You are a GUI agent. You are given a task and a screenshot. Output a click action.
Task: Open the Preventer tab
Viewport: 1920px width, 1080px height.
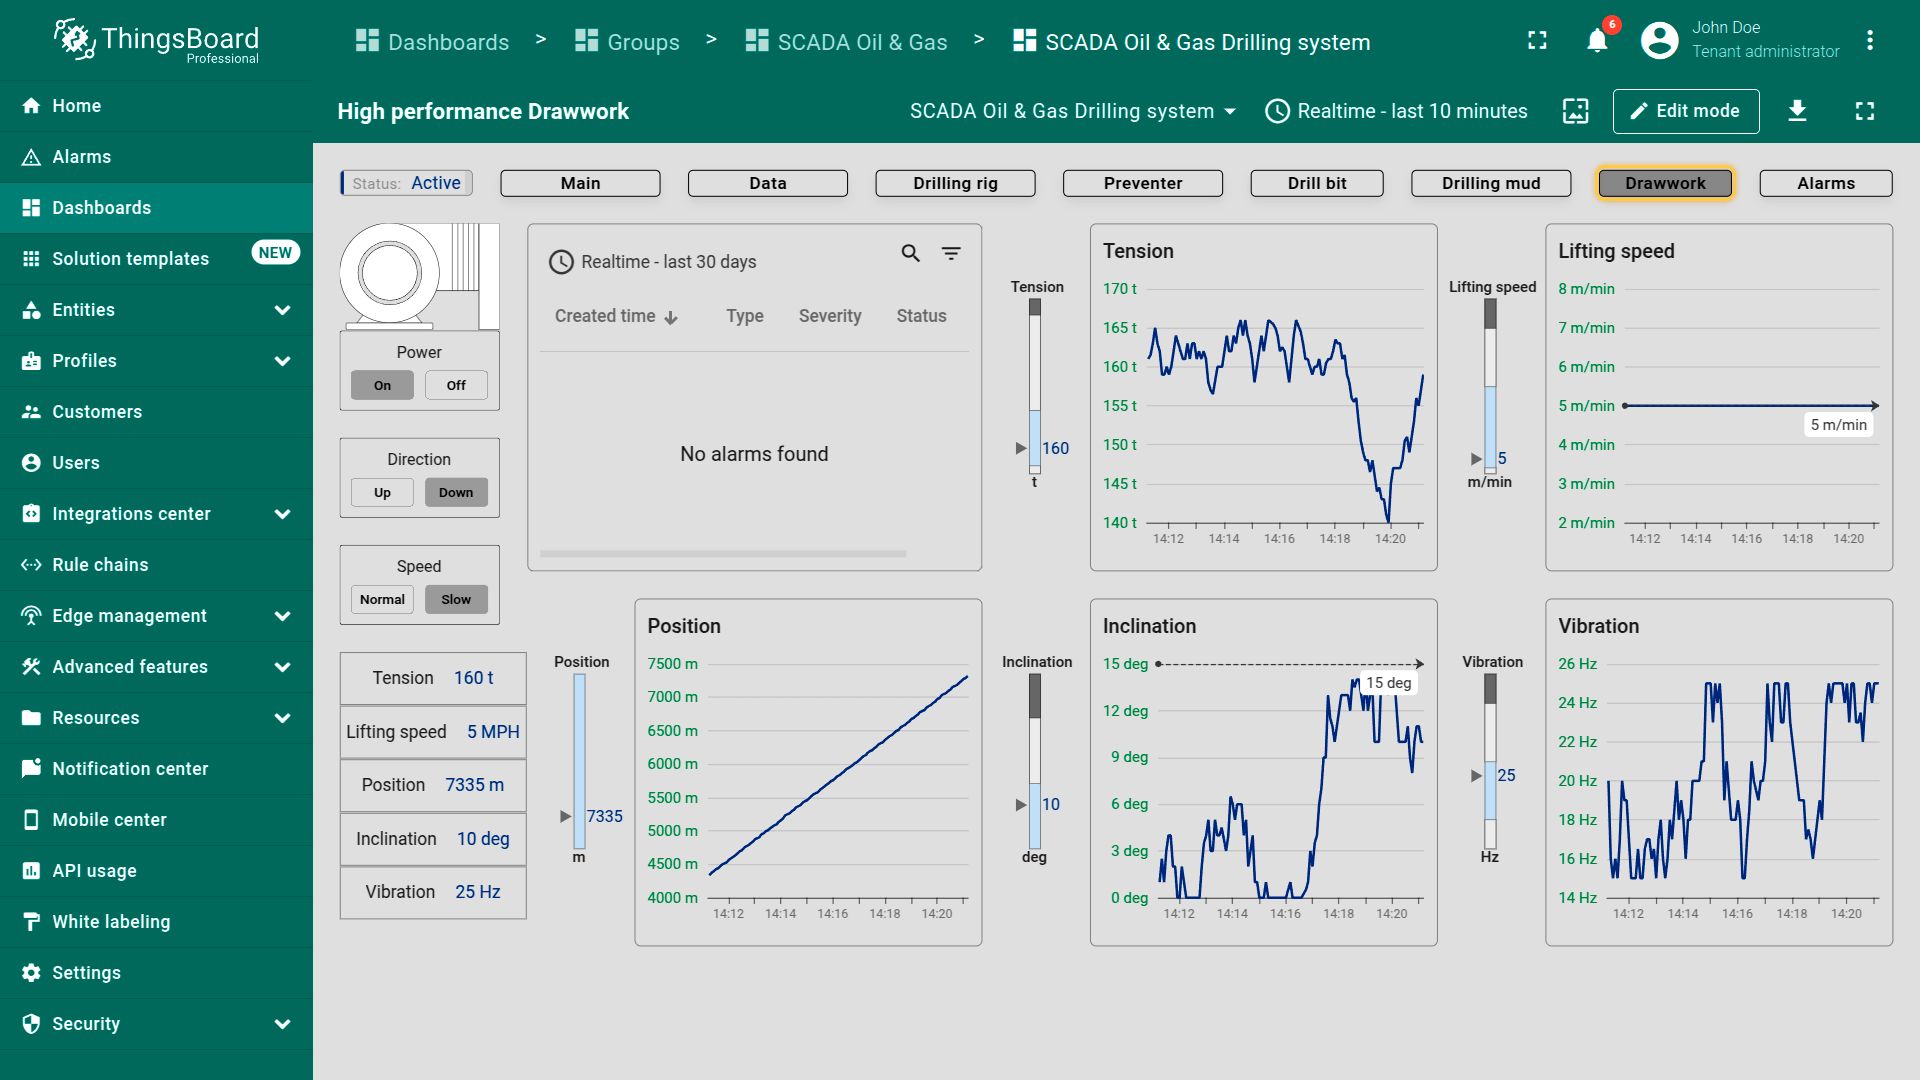click(1142, 183)
